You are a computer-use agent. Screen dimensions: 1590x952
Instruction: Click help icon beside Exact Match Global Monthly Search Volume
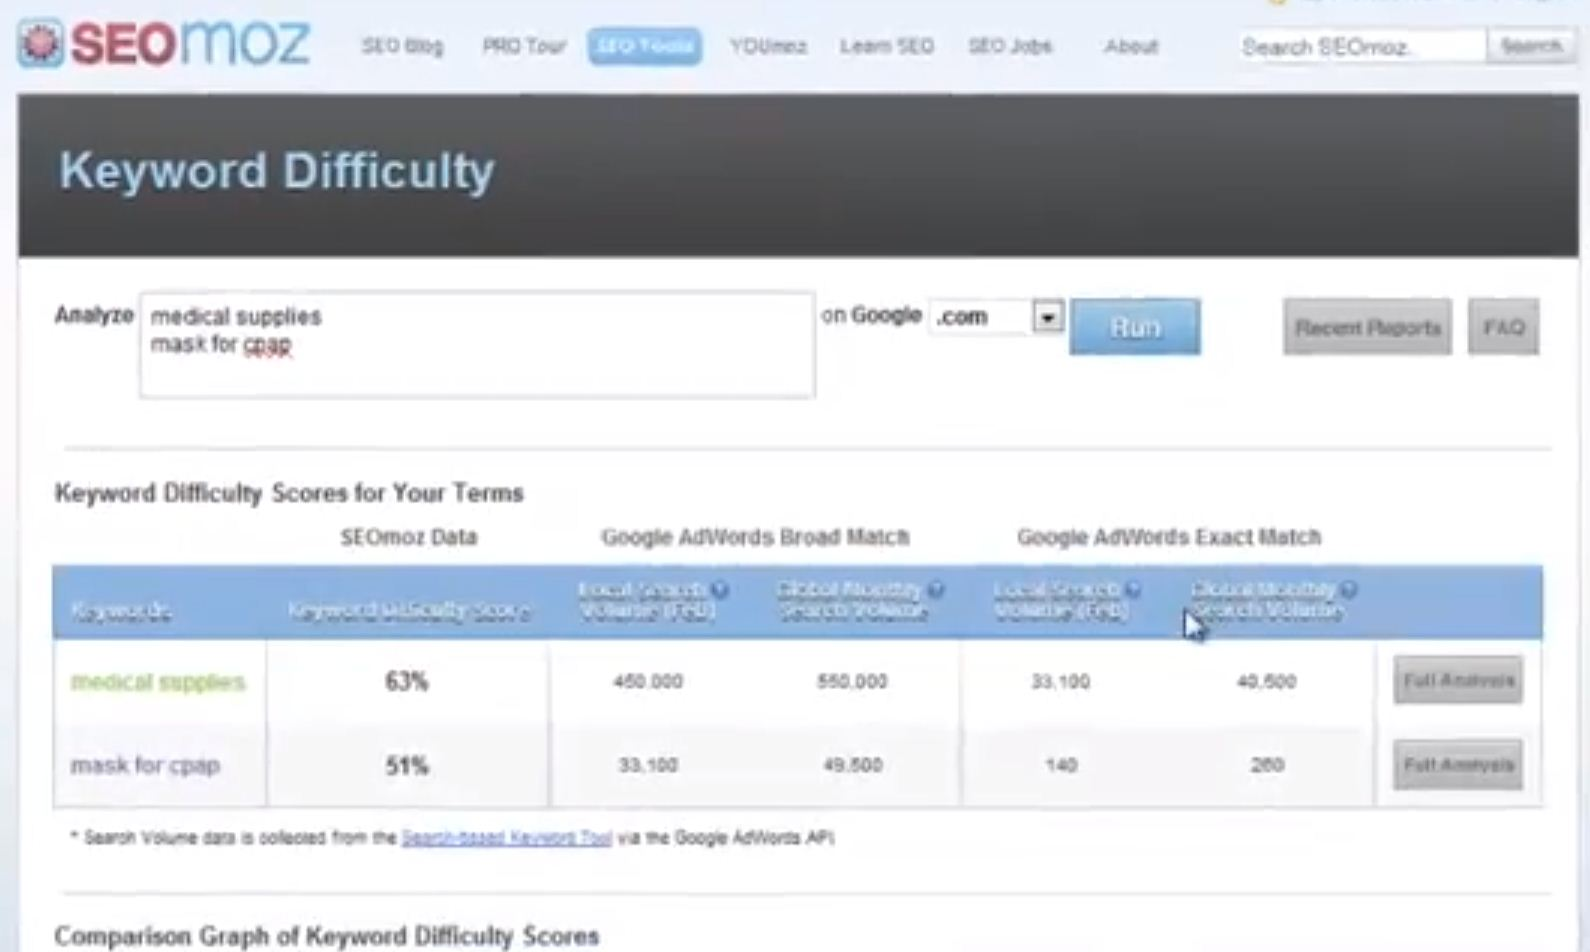tap(1349, 590)
